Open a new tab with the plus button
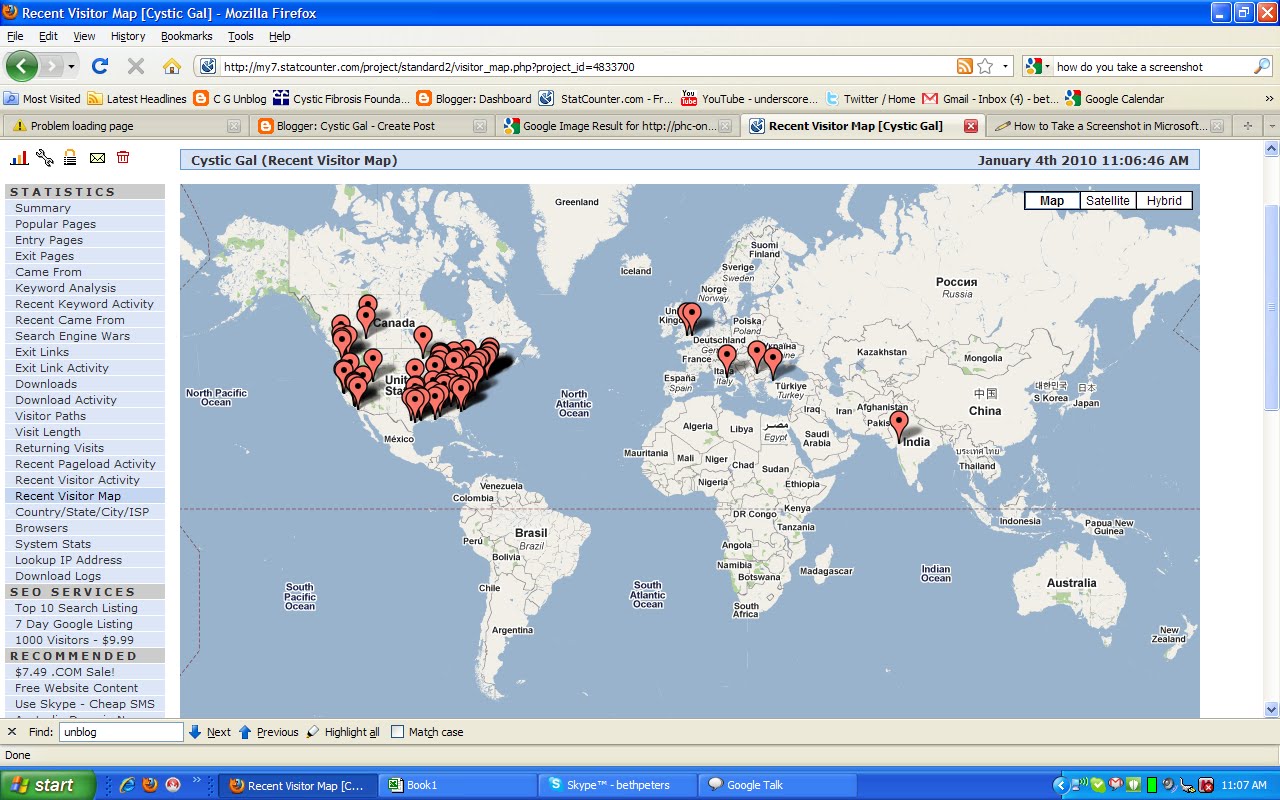 (1247, 126)
